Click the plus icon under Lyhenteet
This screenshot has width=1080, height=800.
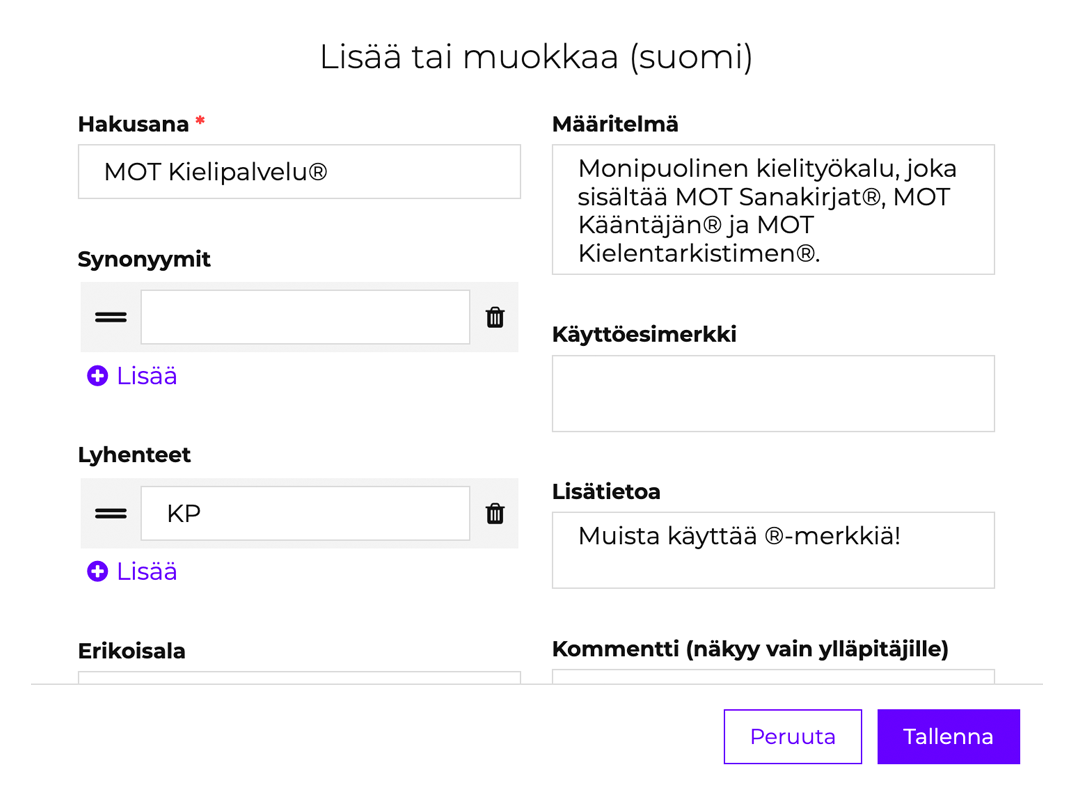coord(97,571)
